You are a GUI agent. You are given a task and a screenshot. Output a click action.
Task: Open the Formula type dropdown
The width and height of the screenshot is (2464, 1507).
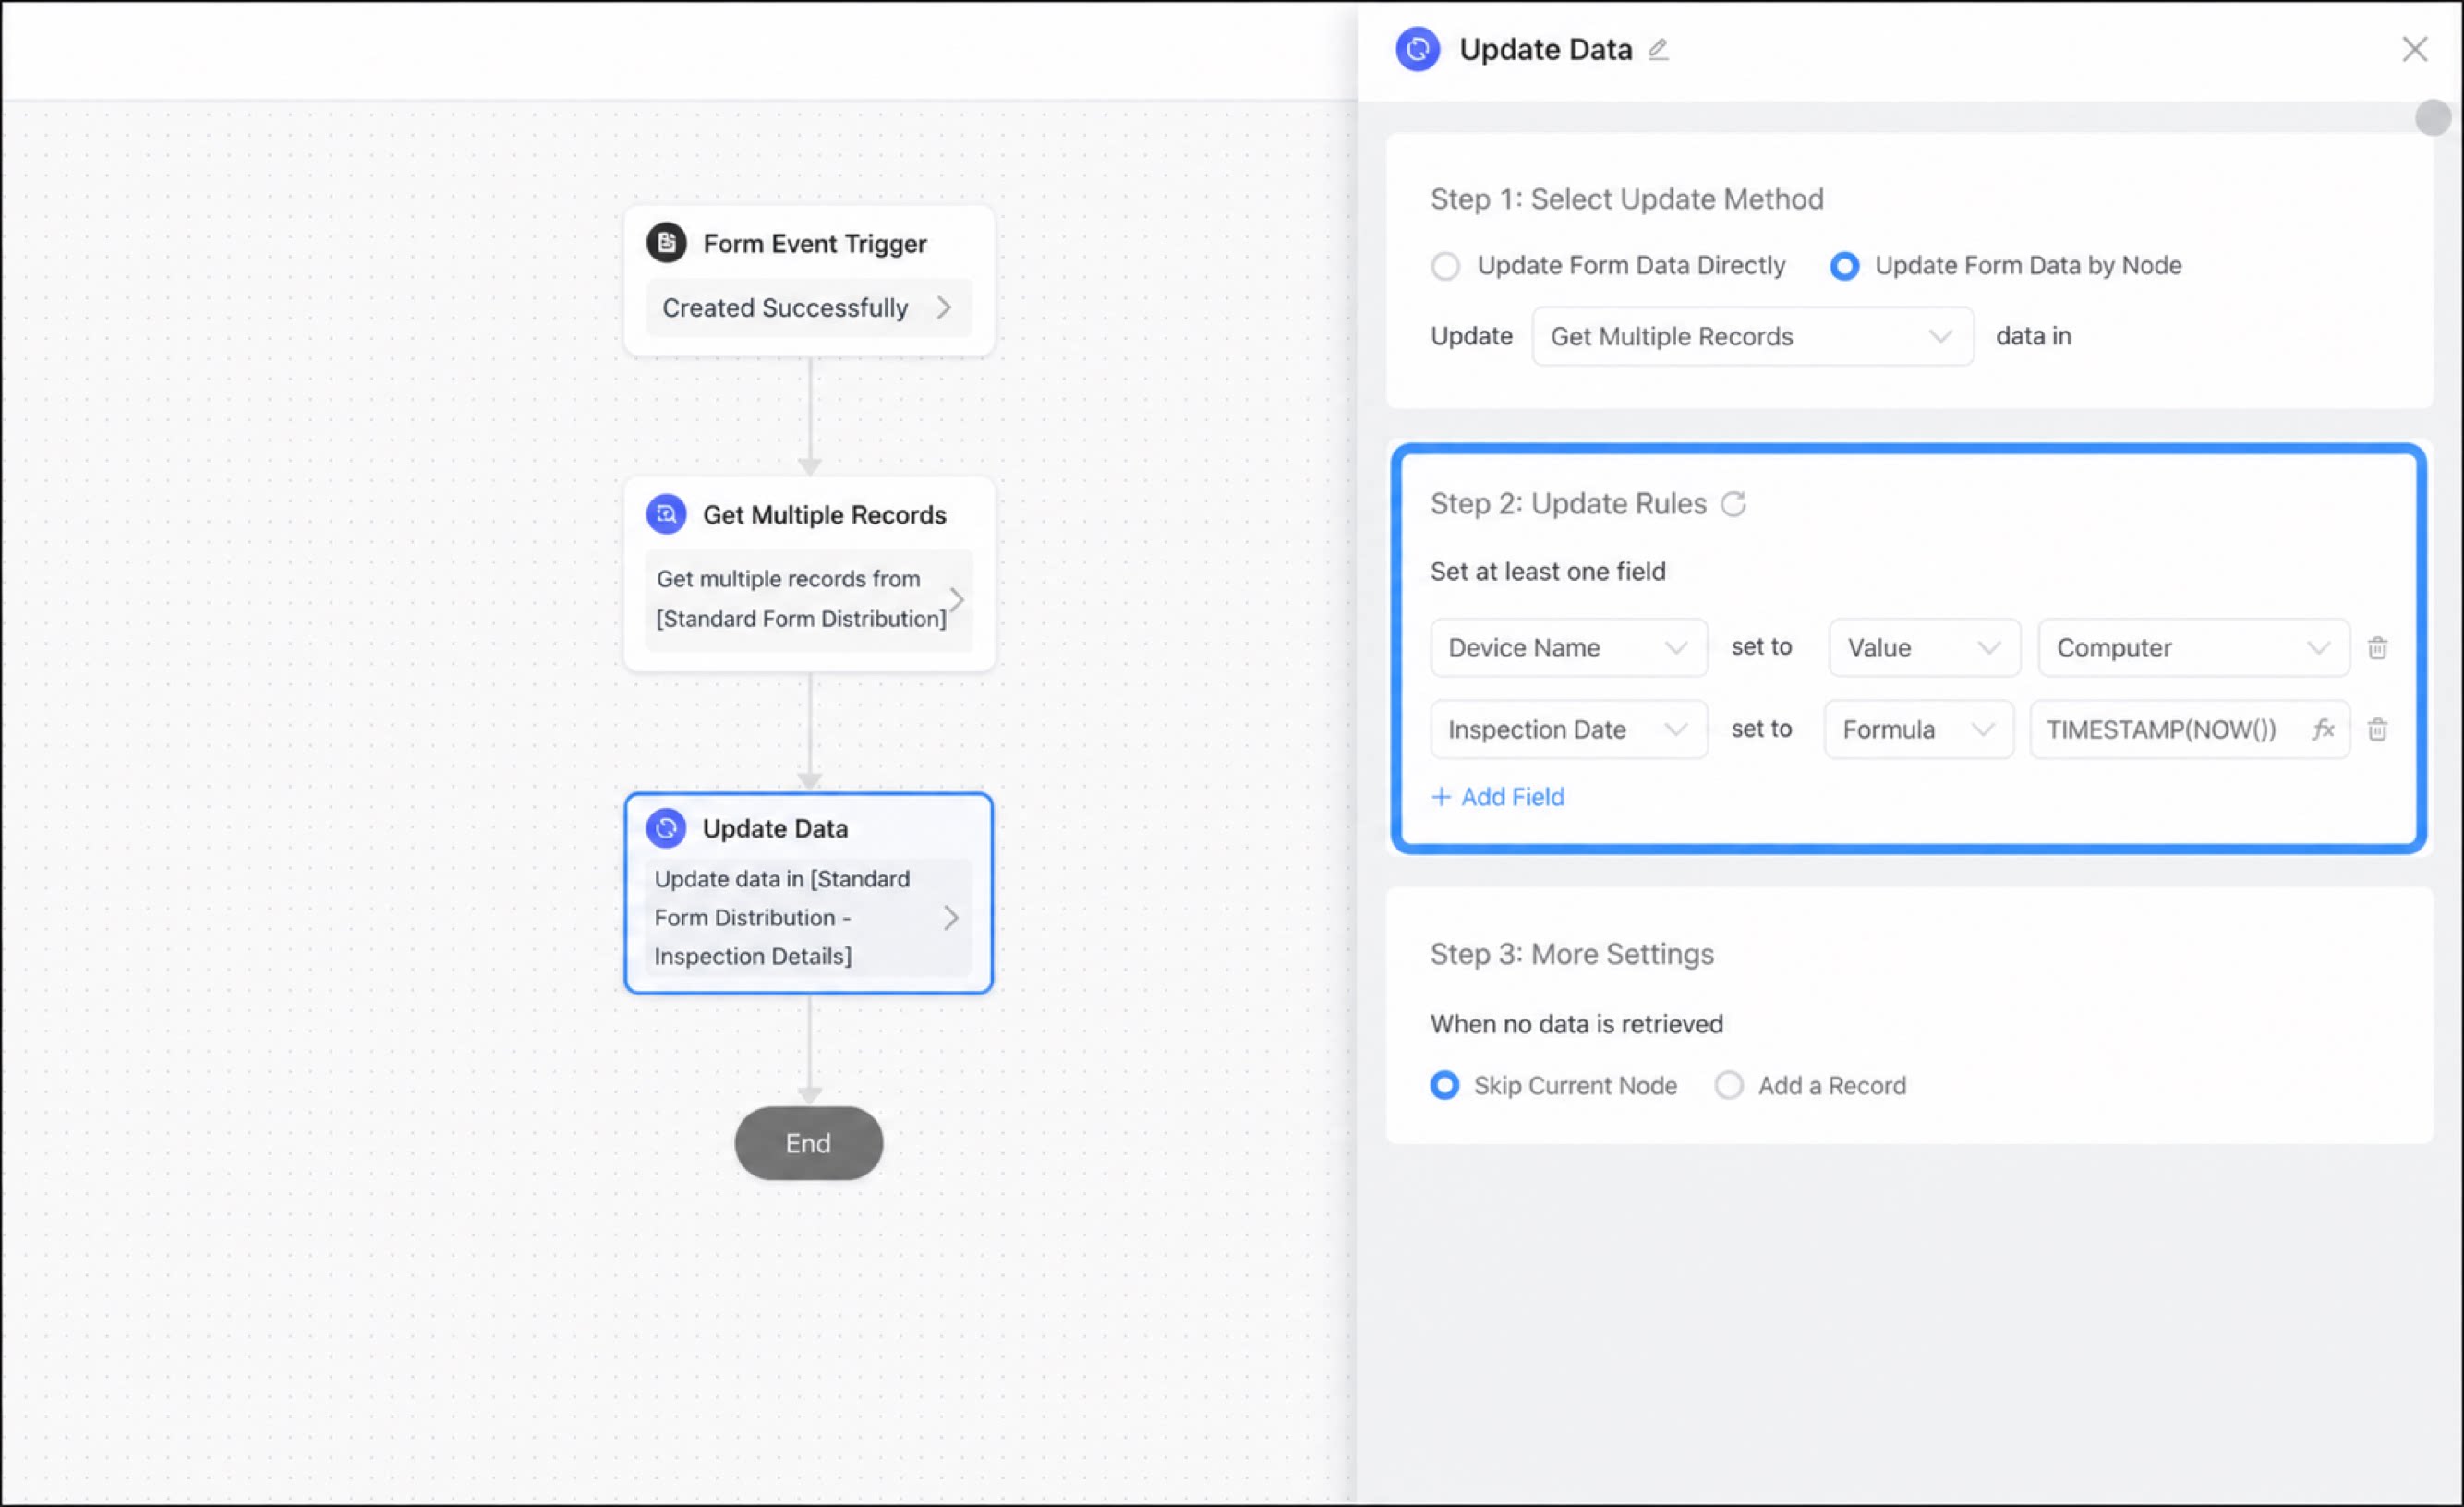click(1918, 729)
